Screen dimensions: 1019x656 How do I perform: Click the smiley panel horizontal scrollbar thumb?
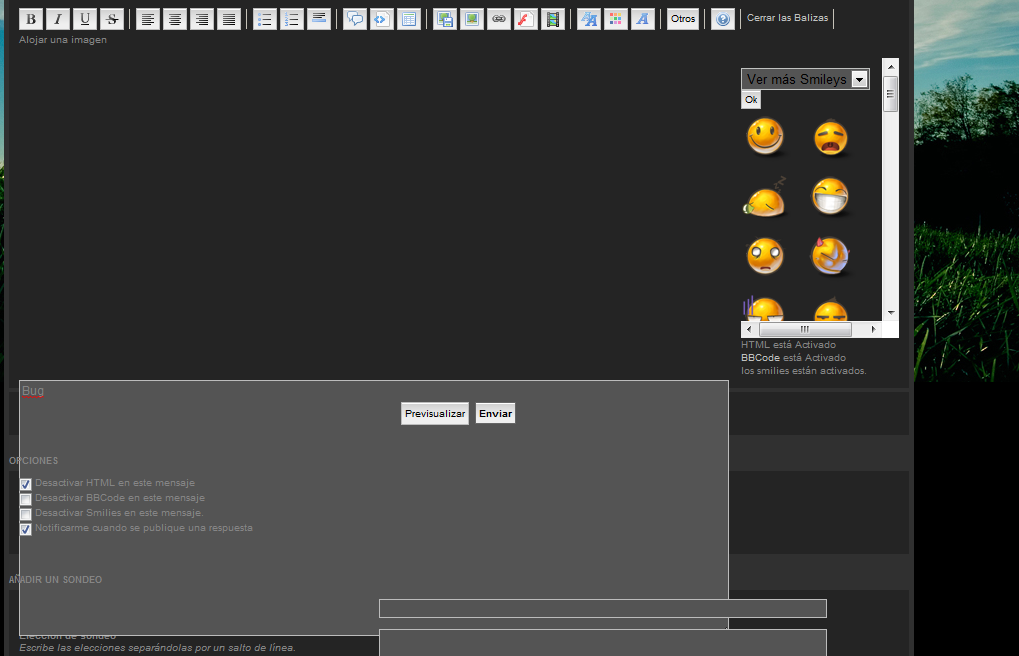[805, 329]
